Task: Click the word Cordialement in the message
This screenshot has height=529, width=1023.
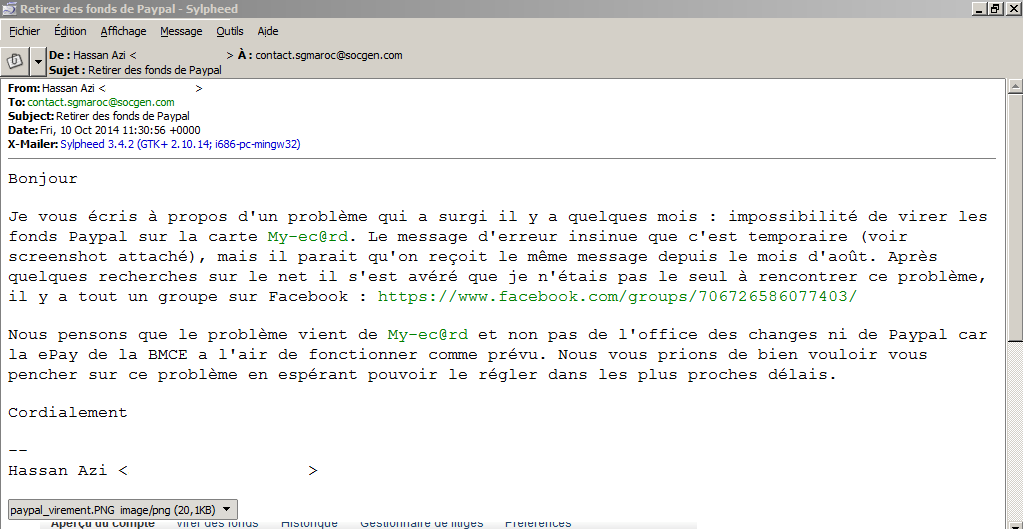Action: (x=68, y=412)
